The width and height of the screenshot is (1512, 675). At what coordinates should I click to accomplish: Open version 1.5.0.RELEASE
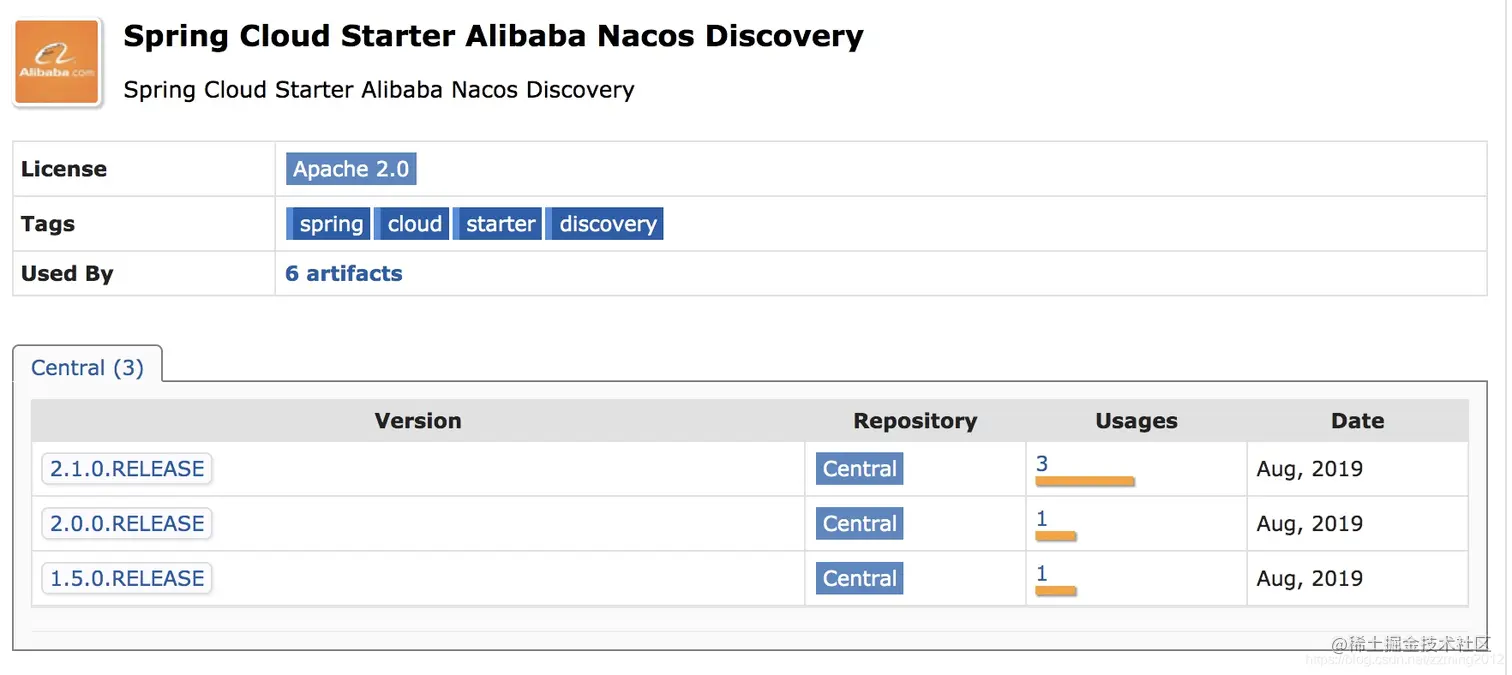[127, 579]
